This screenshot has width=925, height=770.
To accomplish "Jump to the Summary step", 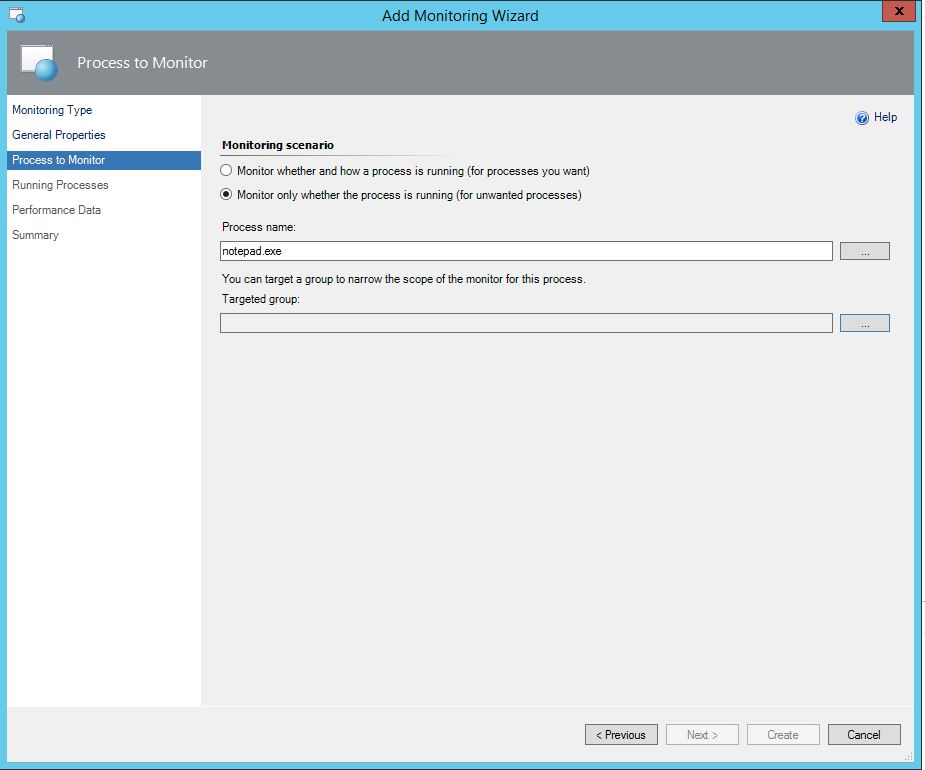I will 35,235.
